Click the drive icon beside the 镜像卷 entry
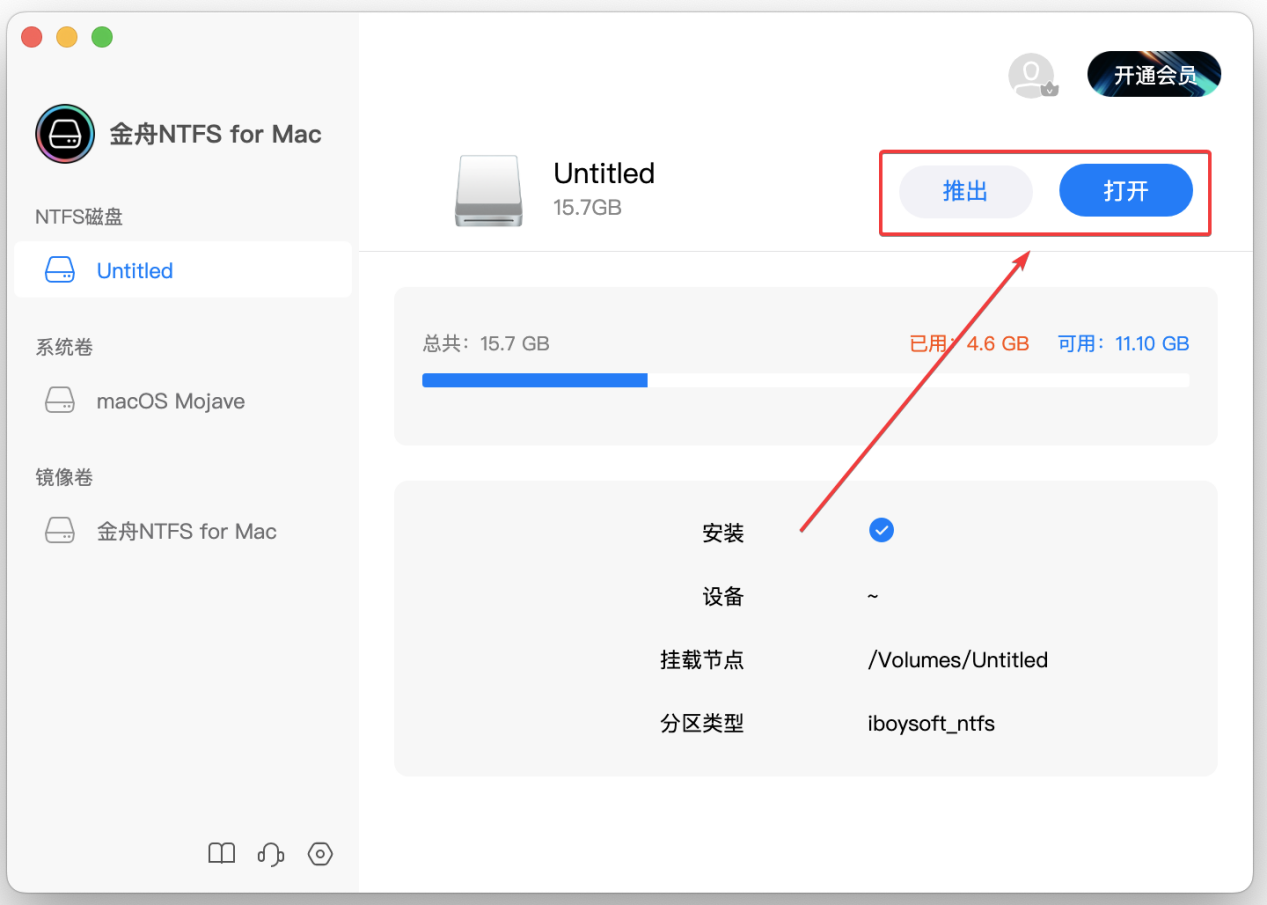The width and height of the screenshot is (1267, 905). (x=60, y=531)
